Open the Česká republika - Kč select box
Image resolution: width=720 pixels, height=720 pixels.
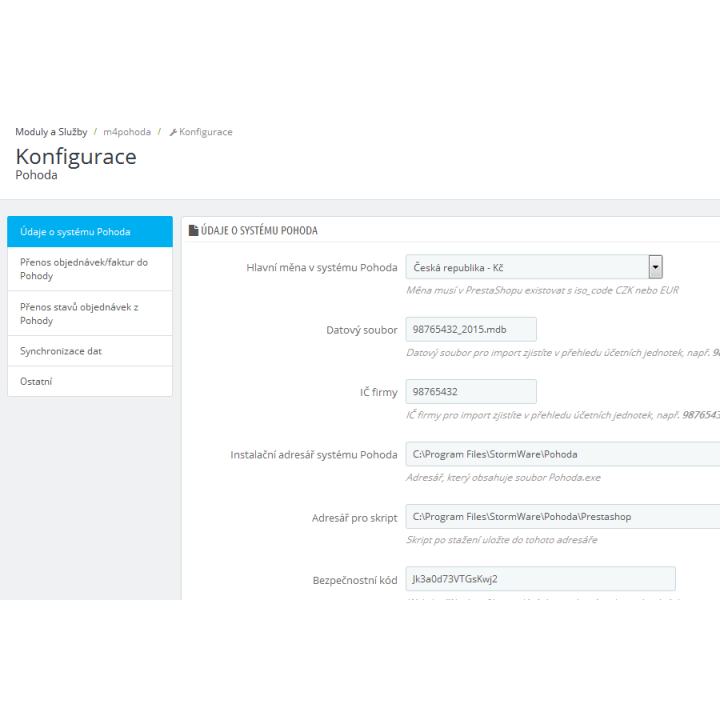point(534,267)
